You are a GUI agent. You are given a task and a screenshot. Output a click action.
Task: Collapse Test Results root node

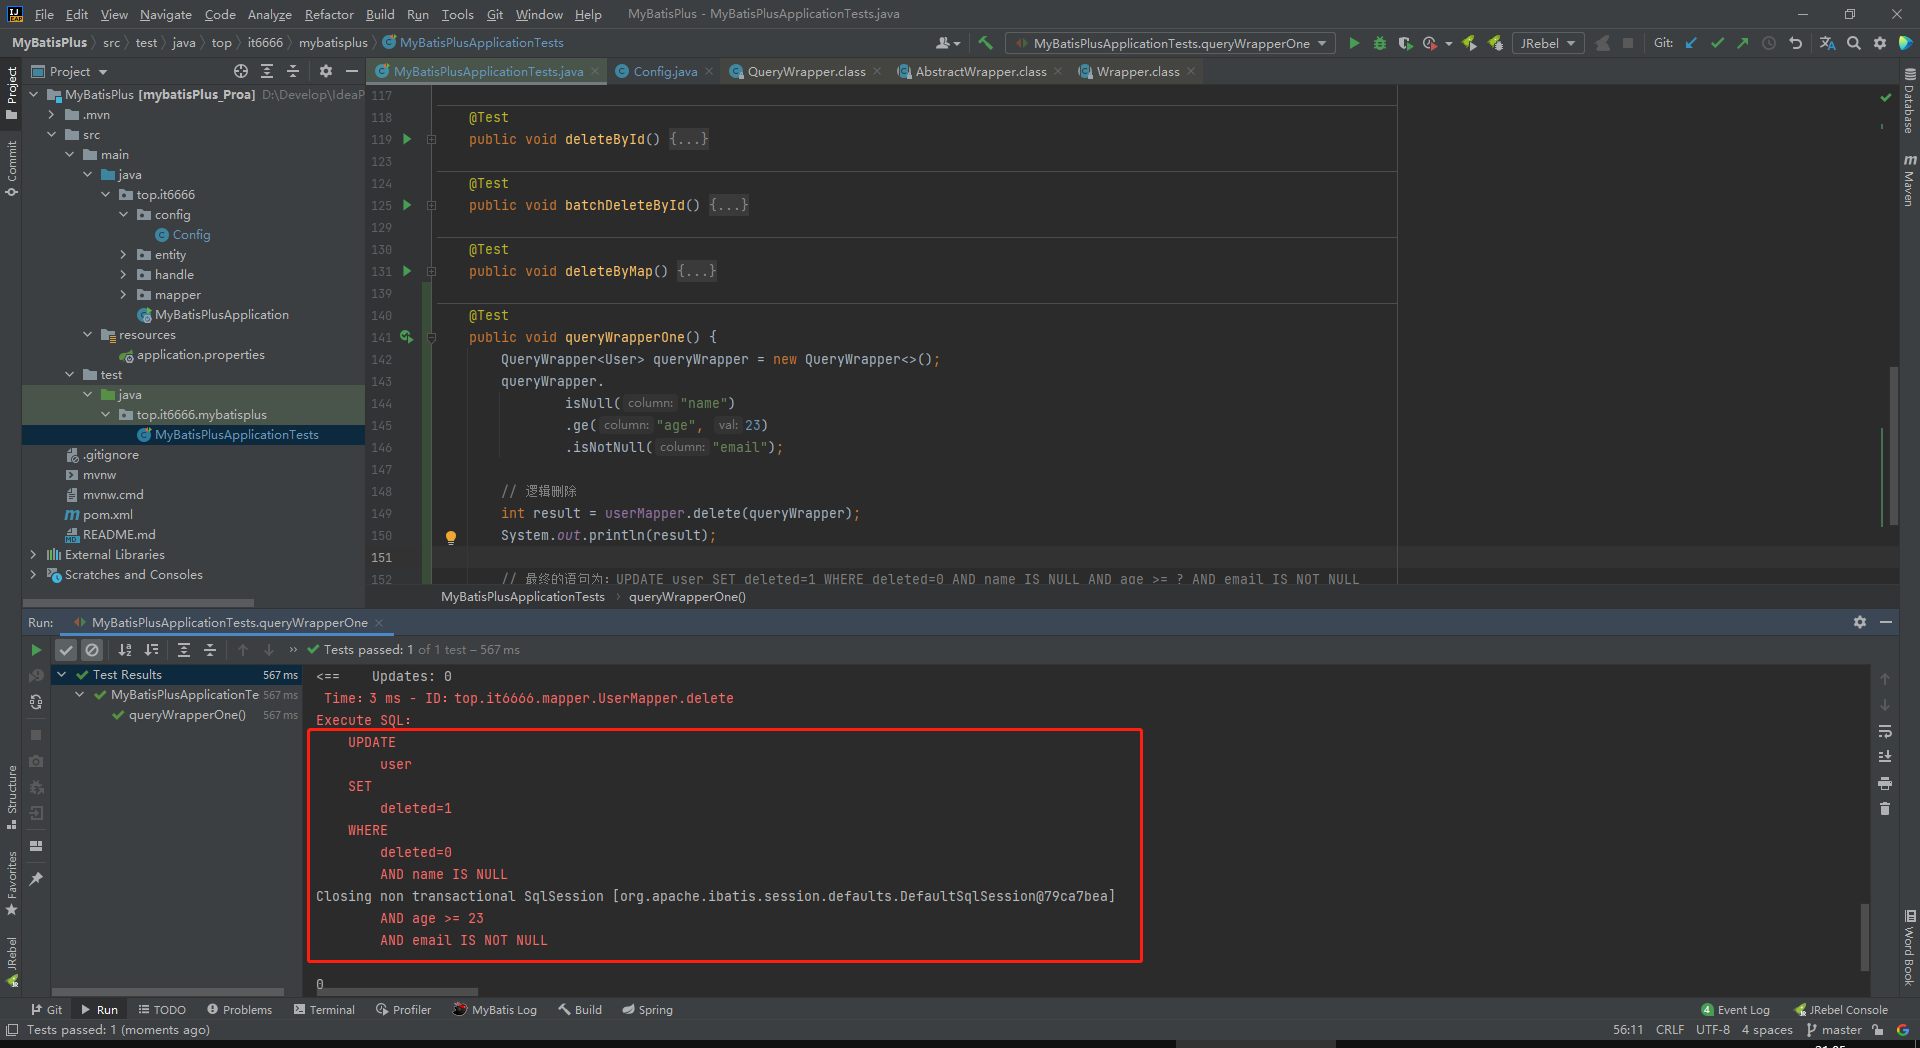click(x=61, y=675)
